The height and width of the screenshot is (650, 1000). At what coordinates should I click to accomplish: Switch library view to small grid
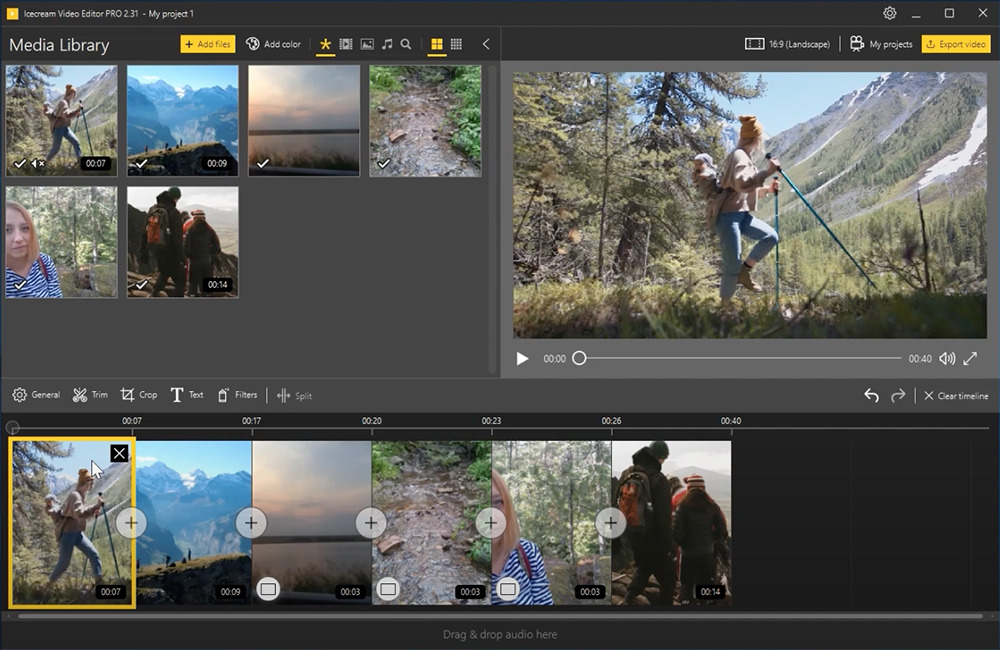(x=457, y=44)
